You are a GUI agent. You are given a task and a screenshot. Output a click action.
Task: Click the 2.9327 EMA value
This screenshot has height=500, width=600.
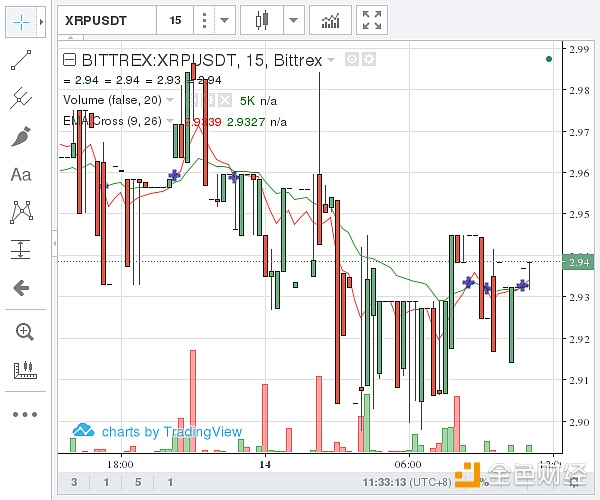click(246, 122)
